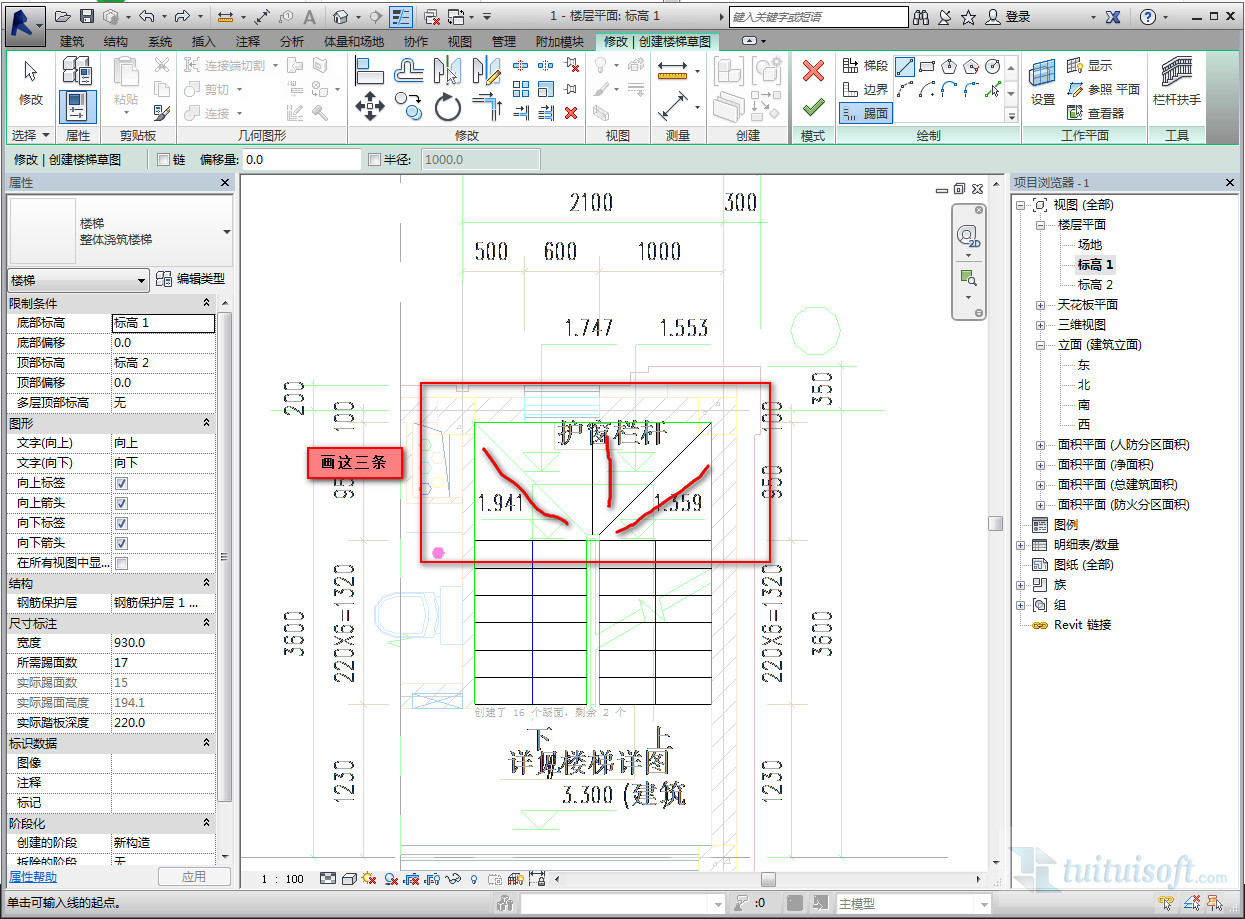Open the 属性帮助 link
This screenshot has height=919, width=1245.
(x=33, y=876)
